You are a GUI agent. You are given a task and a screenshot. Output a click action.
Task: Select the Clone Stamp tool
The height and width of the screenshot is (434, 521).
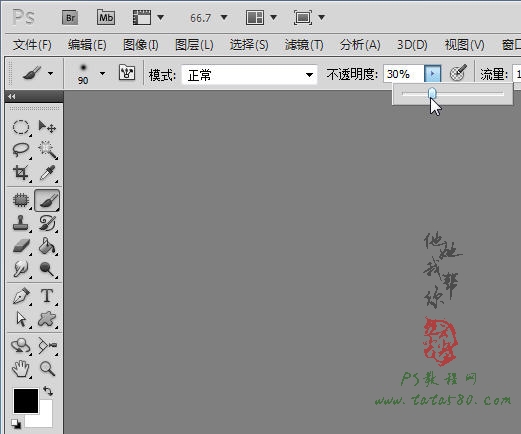pyautogui.click(x=21, y=223)
